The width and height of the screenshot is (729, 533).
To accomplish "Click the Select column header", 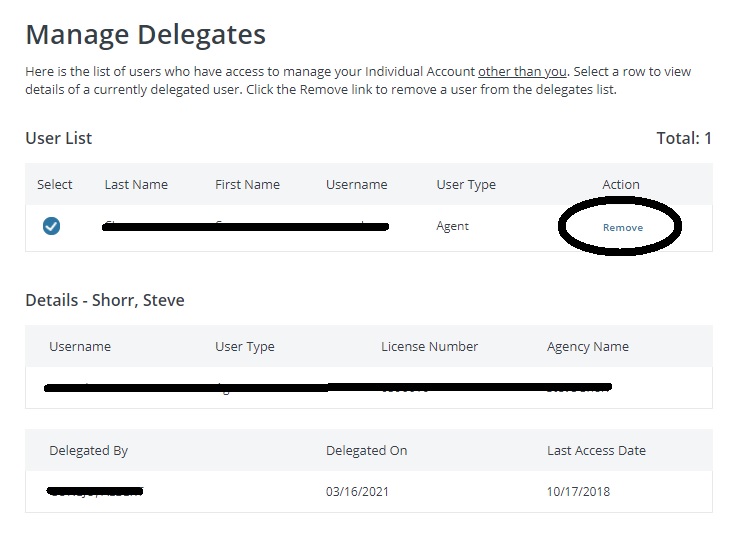I will pyautogui.click(x=54, y=185).
